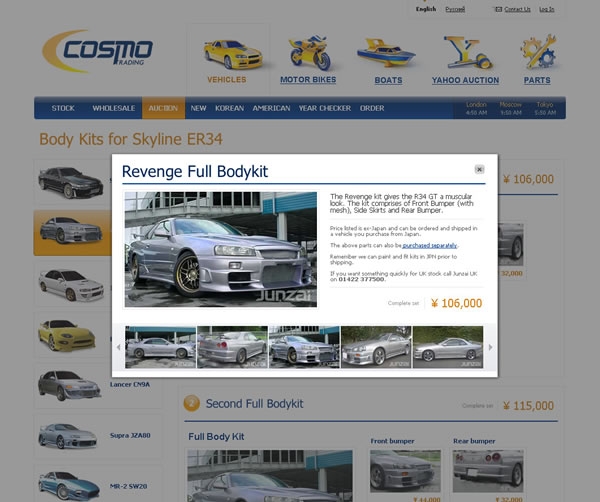Screen dimensions: 600x502
Task: Click the phone number 01422 377500
Action: tap(361, 279)
